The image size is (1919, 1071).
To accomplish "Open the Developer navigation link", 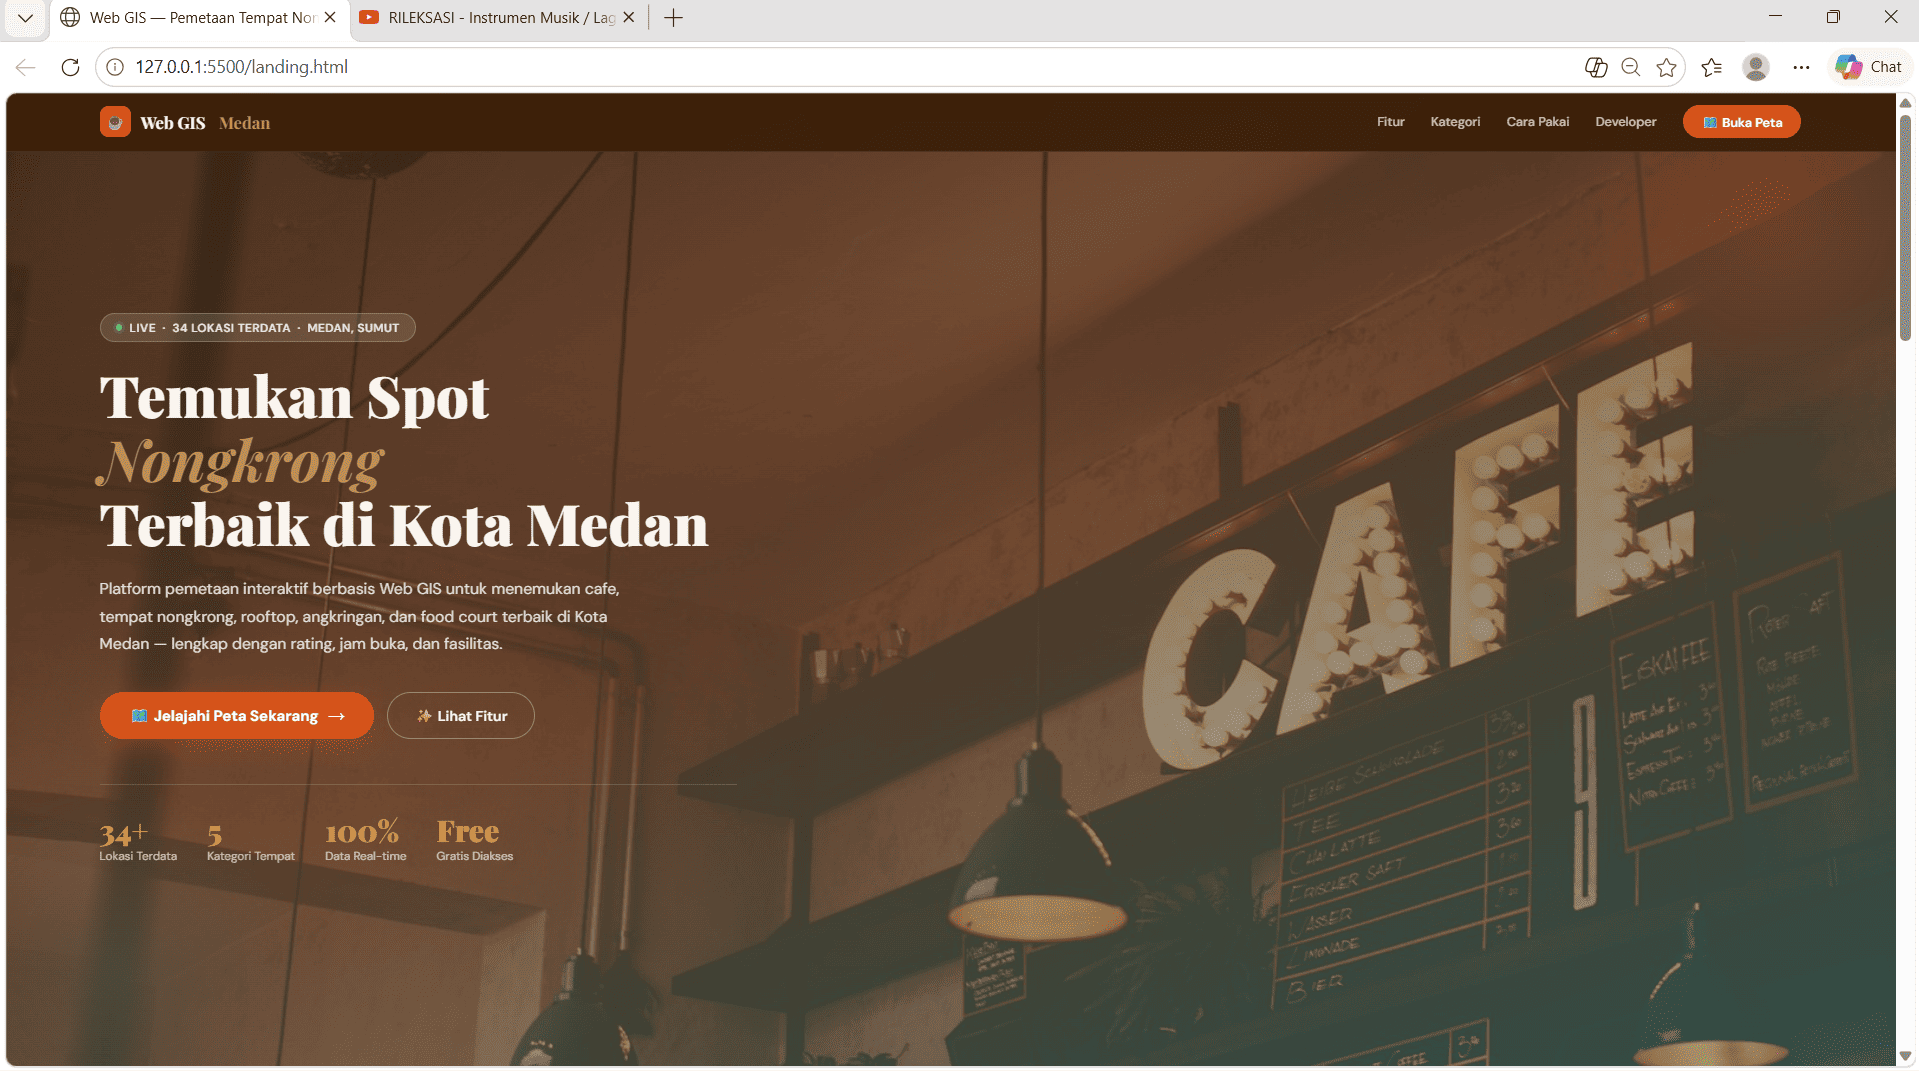I will 1626,122.
